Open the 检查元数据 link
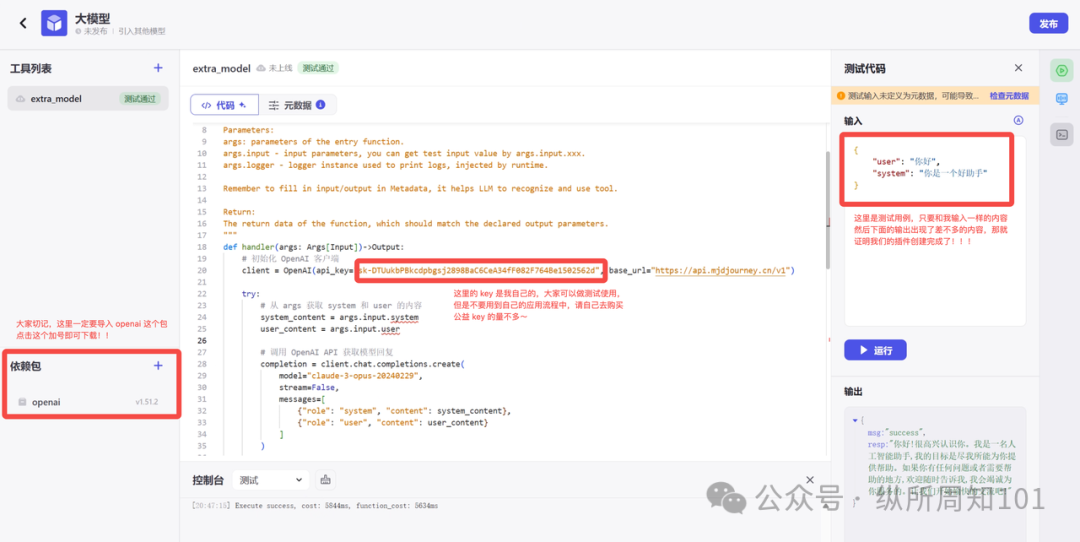 [x=1008, y=96]
